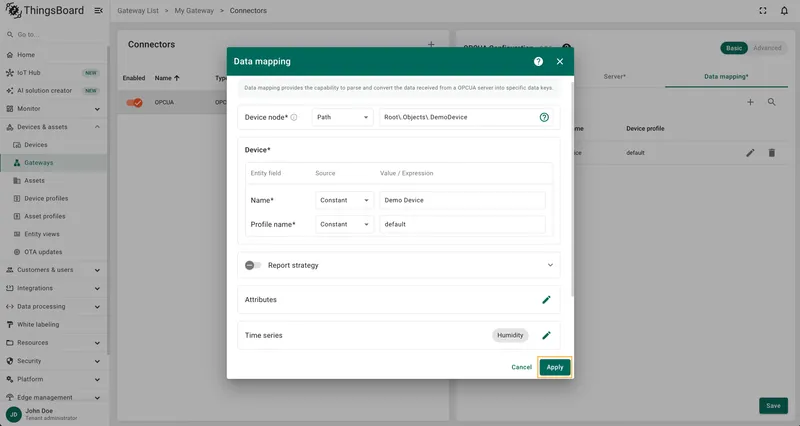Open John Doe user profile avatar
Screen dimensions: 800x426
click(14, 414)
